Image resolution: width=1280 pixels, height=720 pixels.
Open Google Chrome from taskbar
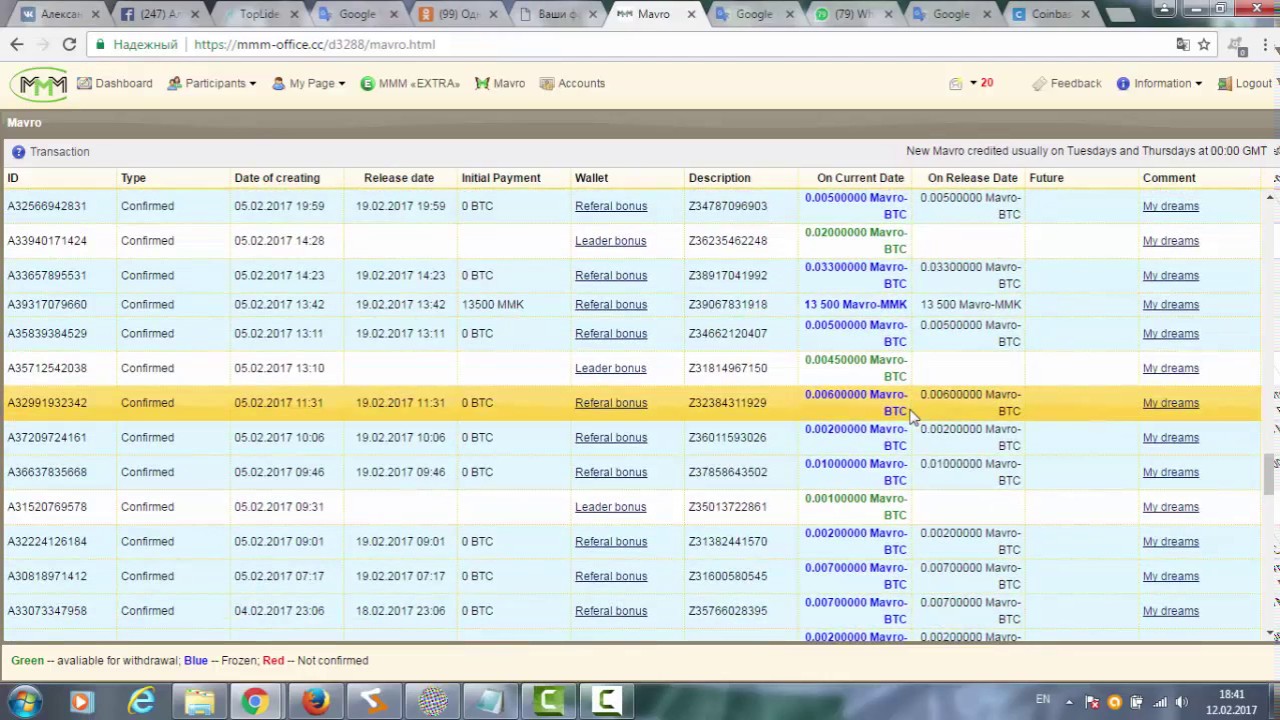click(256, 701)
